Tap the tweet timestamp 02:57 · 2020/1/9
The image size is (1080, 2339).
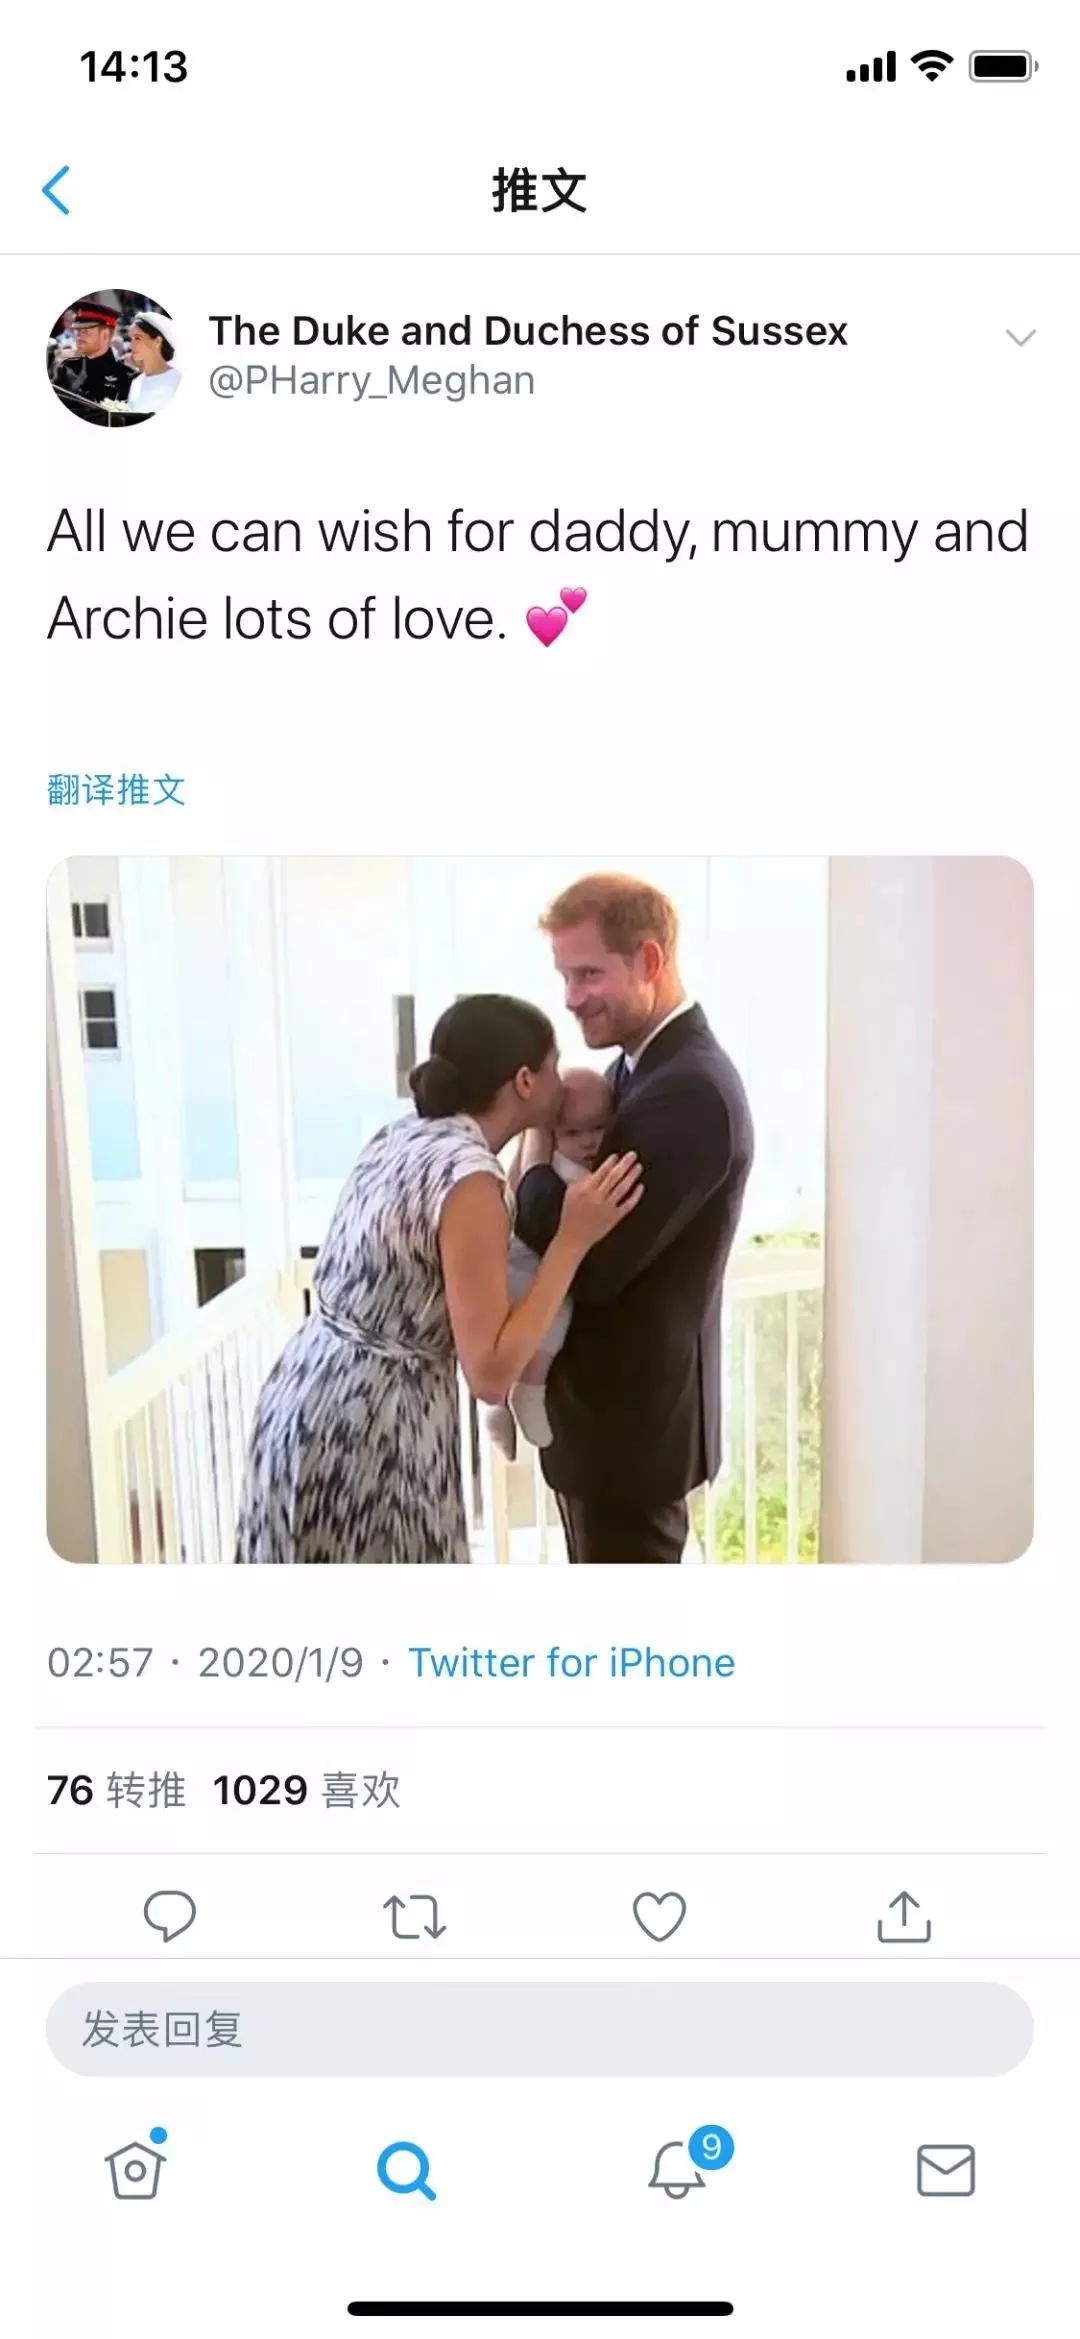point(205,1662)
